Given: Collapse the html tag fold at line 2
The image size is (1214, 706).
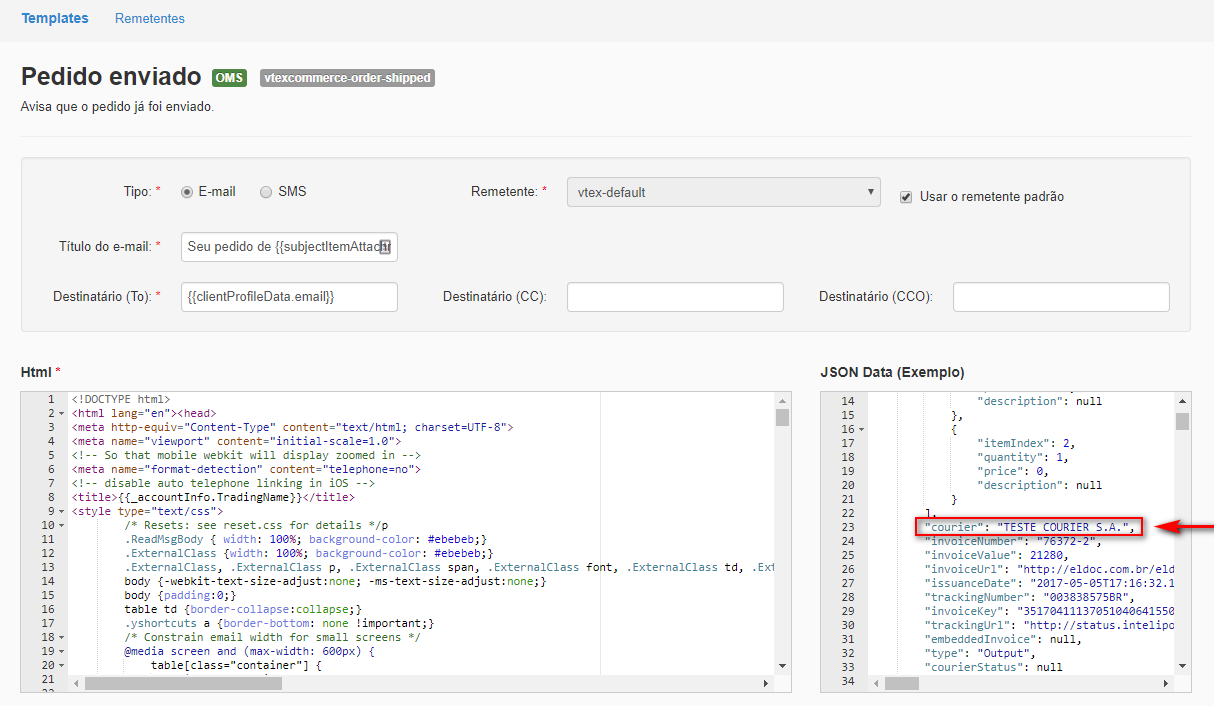Looking at the screenshot, I should pyautogui.click(x=62, y=411).
